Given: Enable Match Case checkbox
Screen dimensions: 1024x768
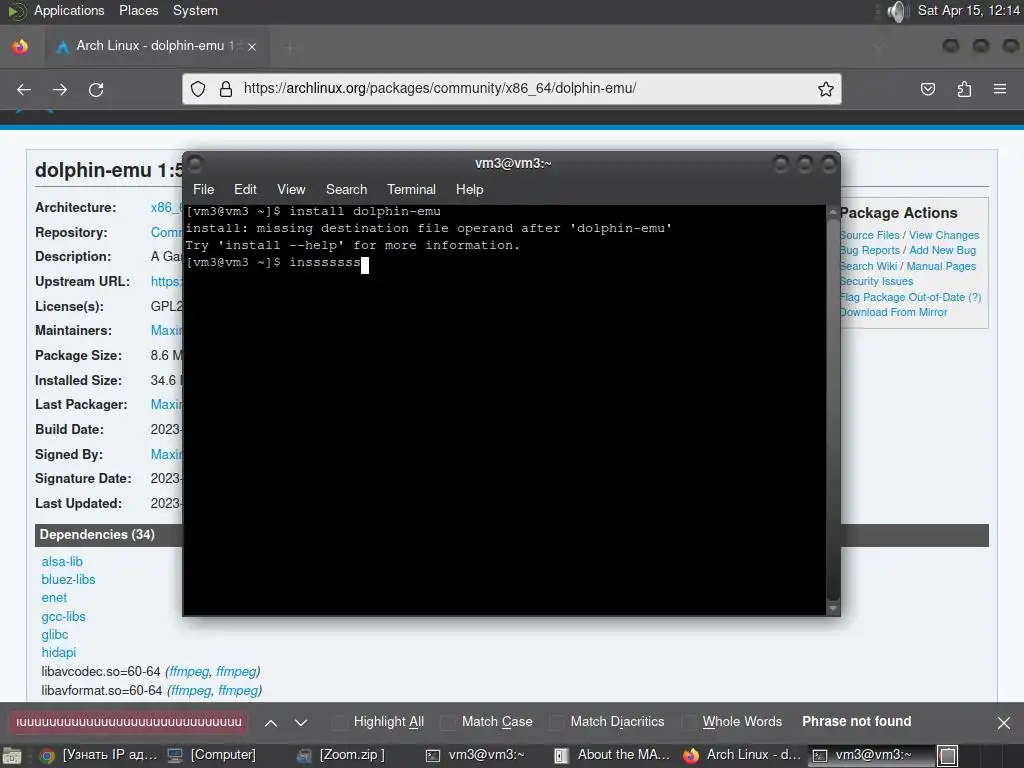Looking at the screenshot, I should (447, 722).
